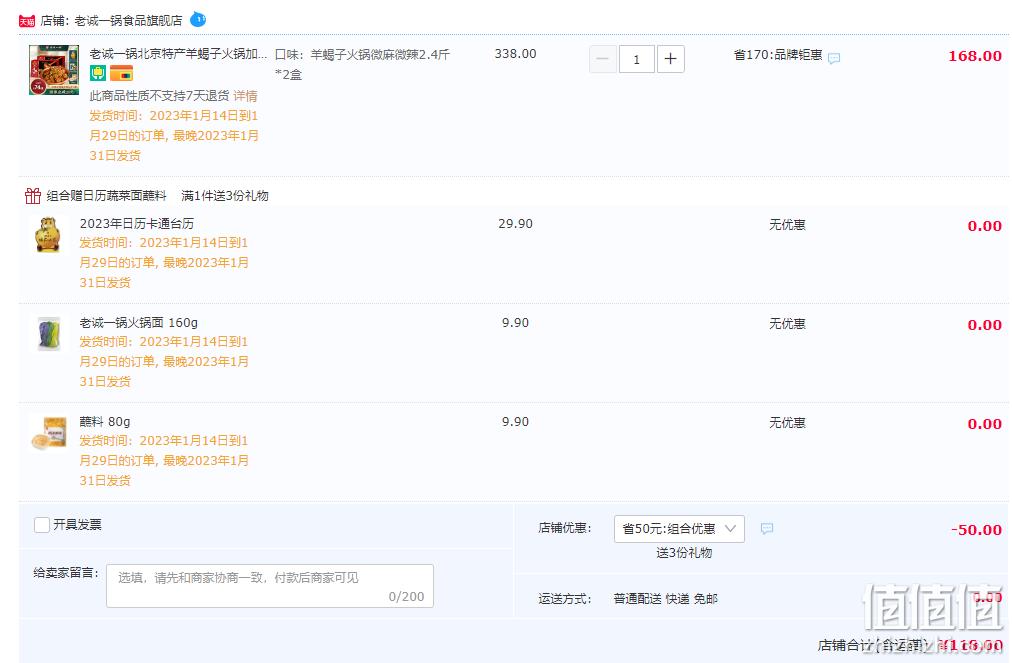Open the 老诚一锅北京特产羊蝎子火锅 product title link
1012x663 pixels.
click(x=178, y=54)
